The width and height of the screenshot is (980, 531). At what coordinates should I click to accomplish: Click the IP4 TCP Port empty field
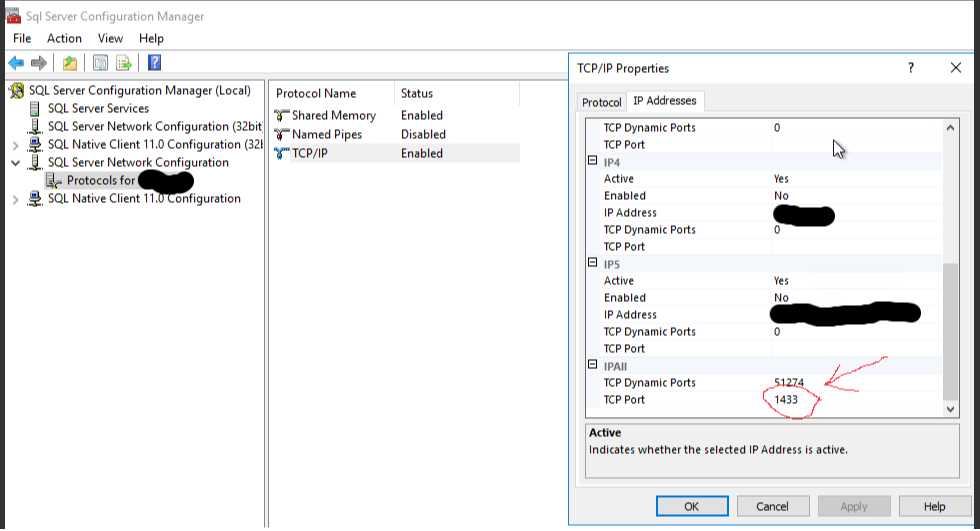856,247
